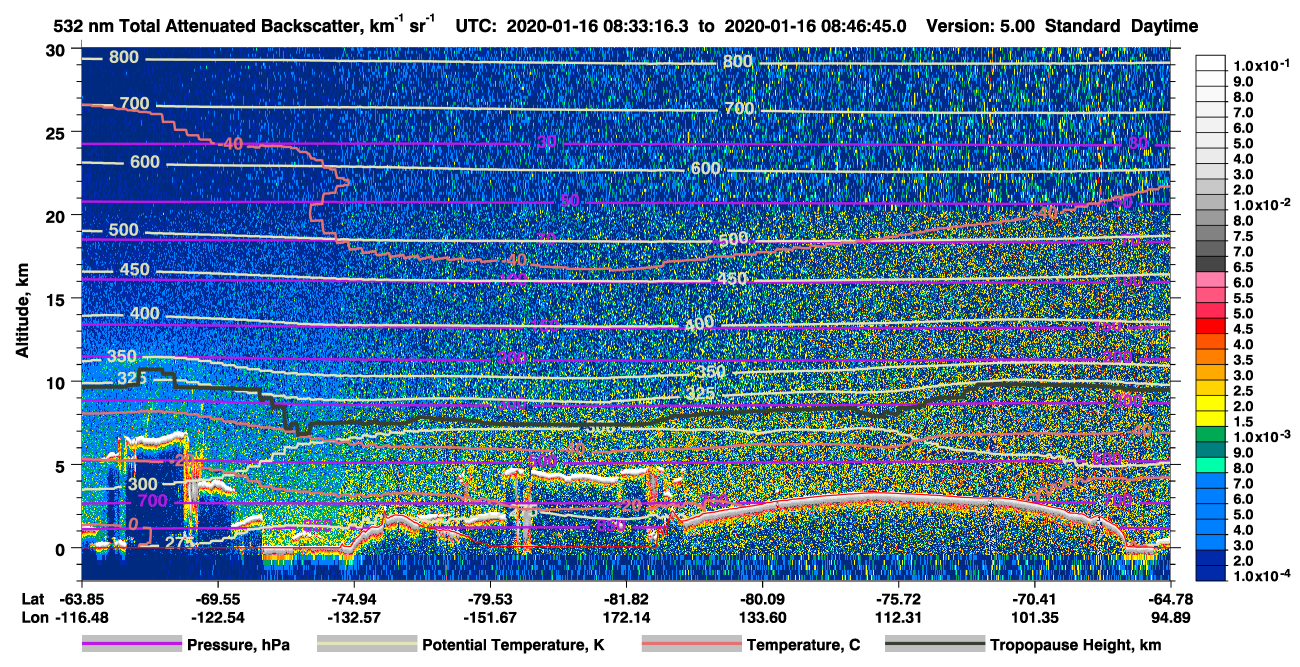Click the magenta Pressure legend line sample
1300x667 pixels.
pyautogui.click(x=131, y=645)
